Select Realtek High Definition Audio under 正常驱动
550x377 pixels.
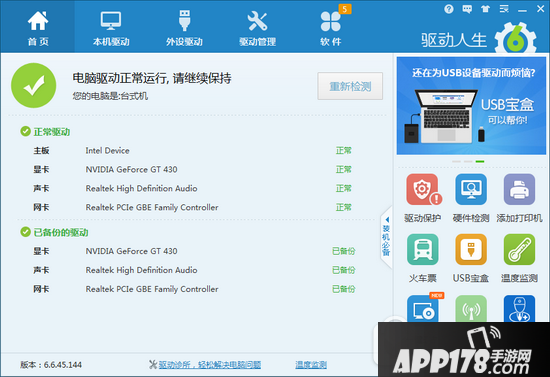coord(192,188)
